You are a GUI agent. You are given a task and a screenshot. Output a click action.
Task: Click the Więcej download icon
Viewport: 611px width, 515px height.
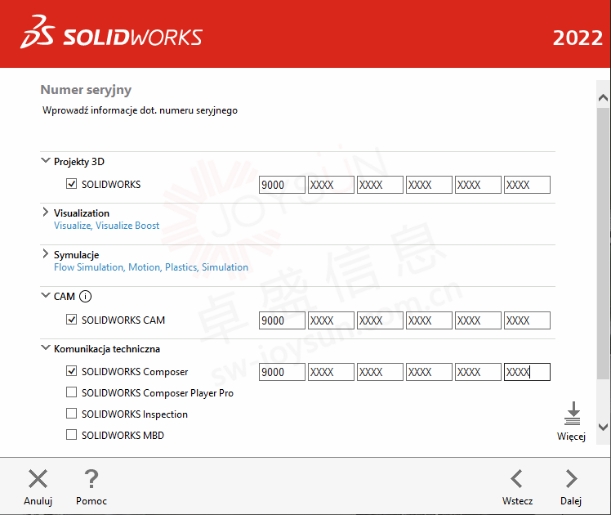point(572,413)
